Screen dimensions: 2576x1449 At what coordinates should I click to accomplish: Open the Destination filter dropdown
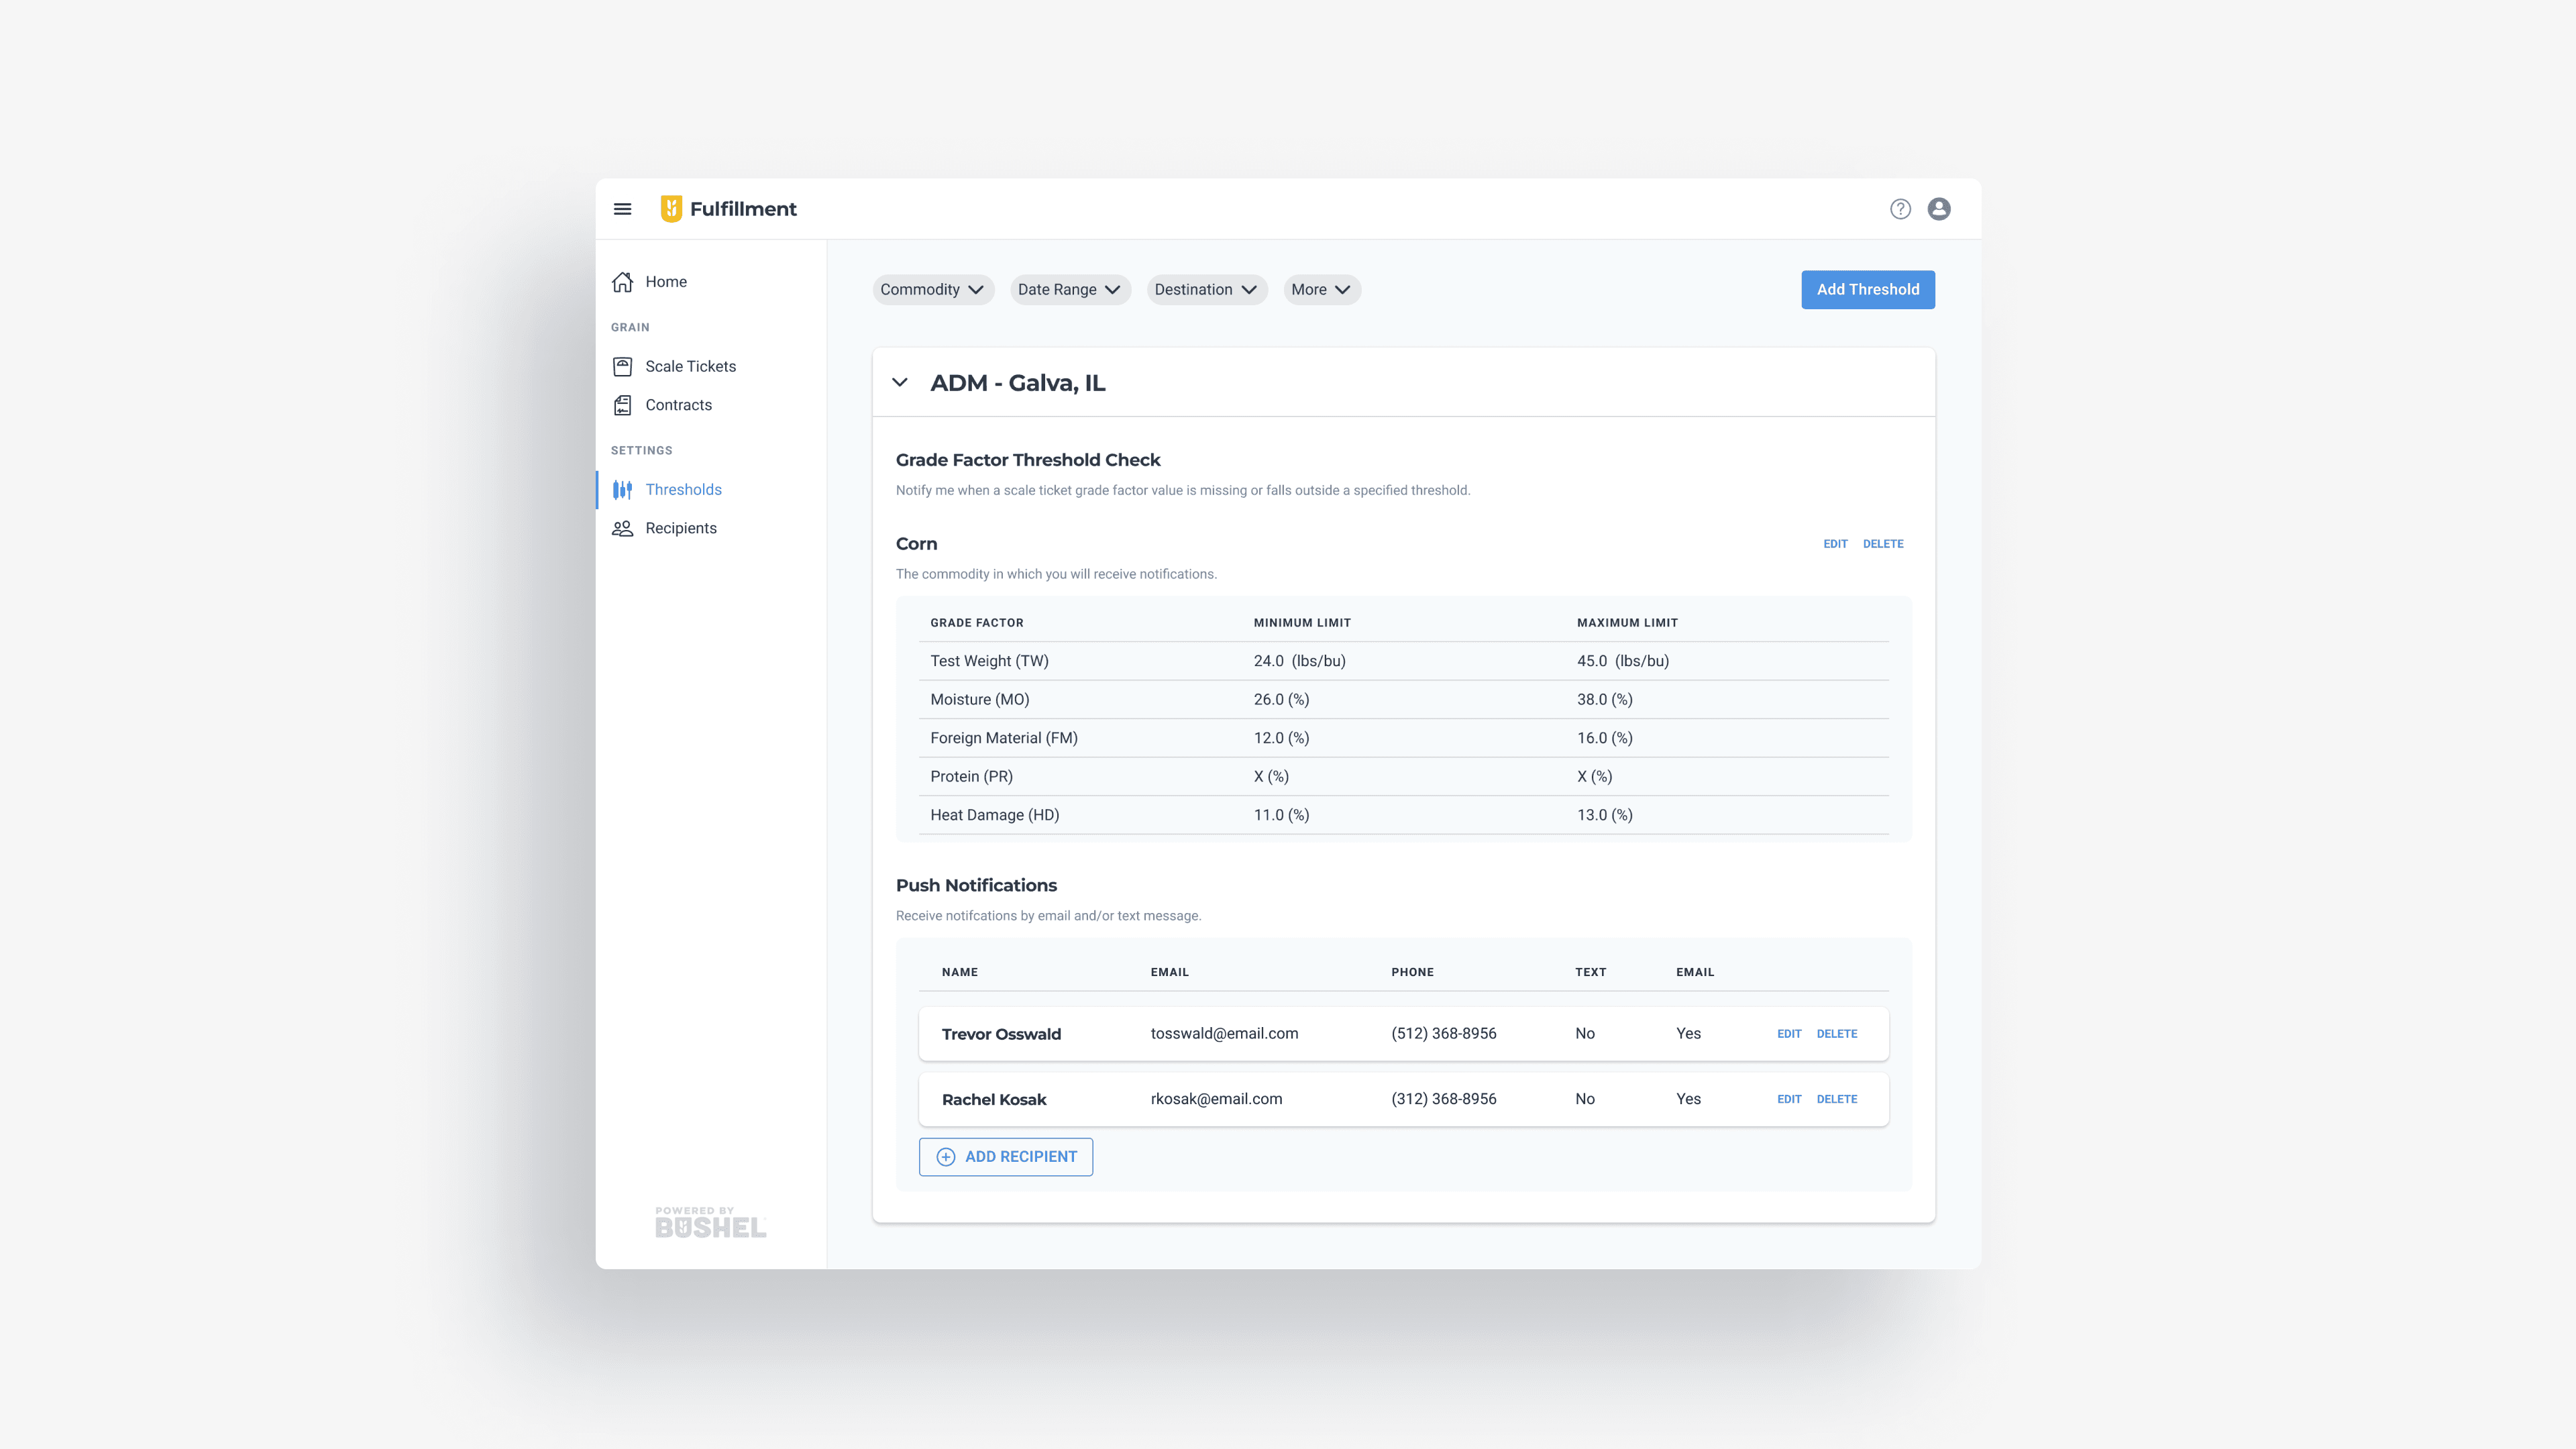click(1207, 290)
